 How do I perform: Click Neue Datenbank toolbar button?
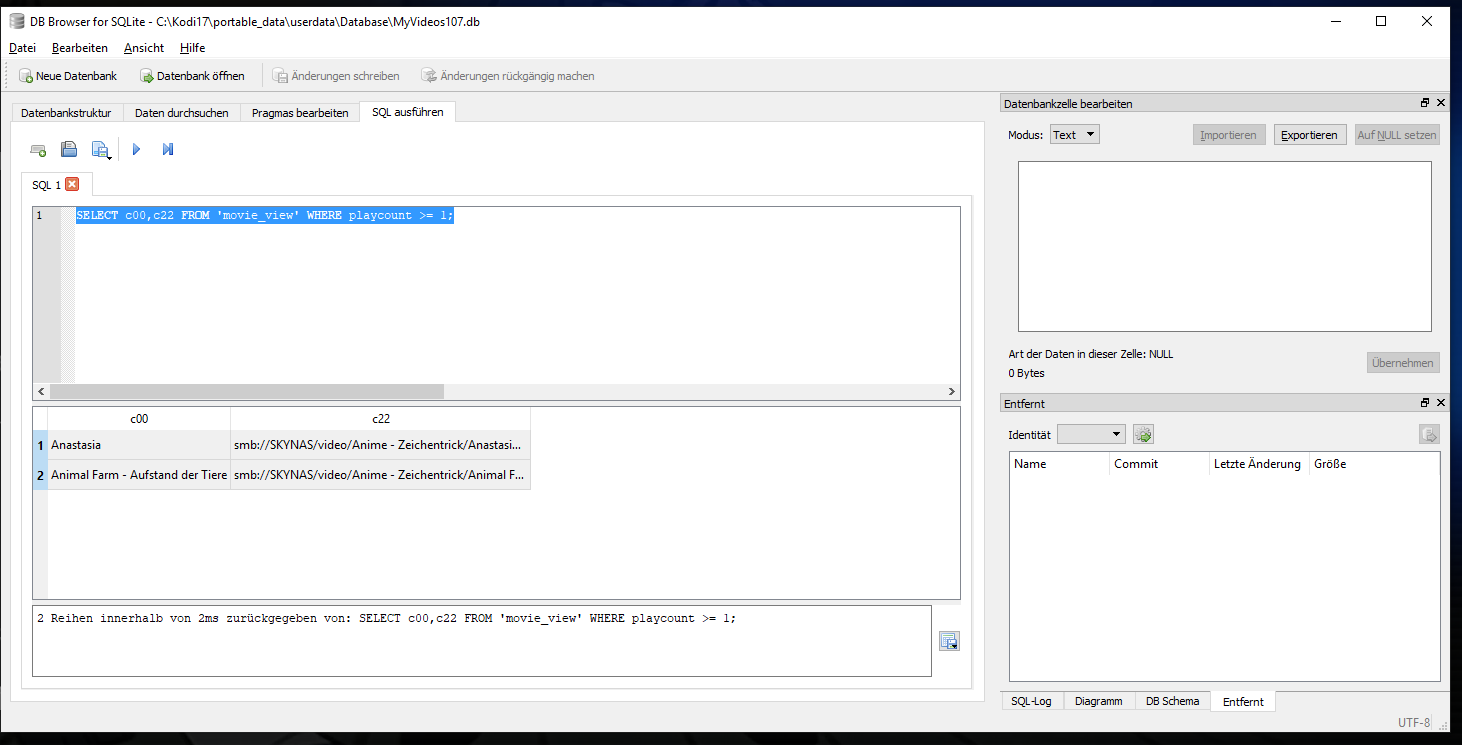coord(68,76)
